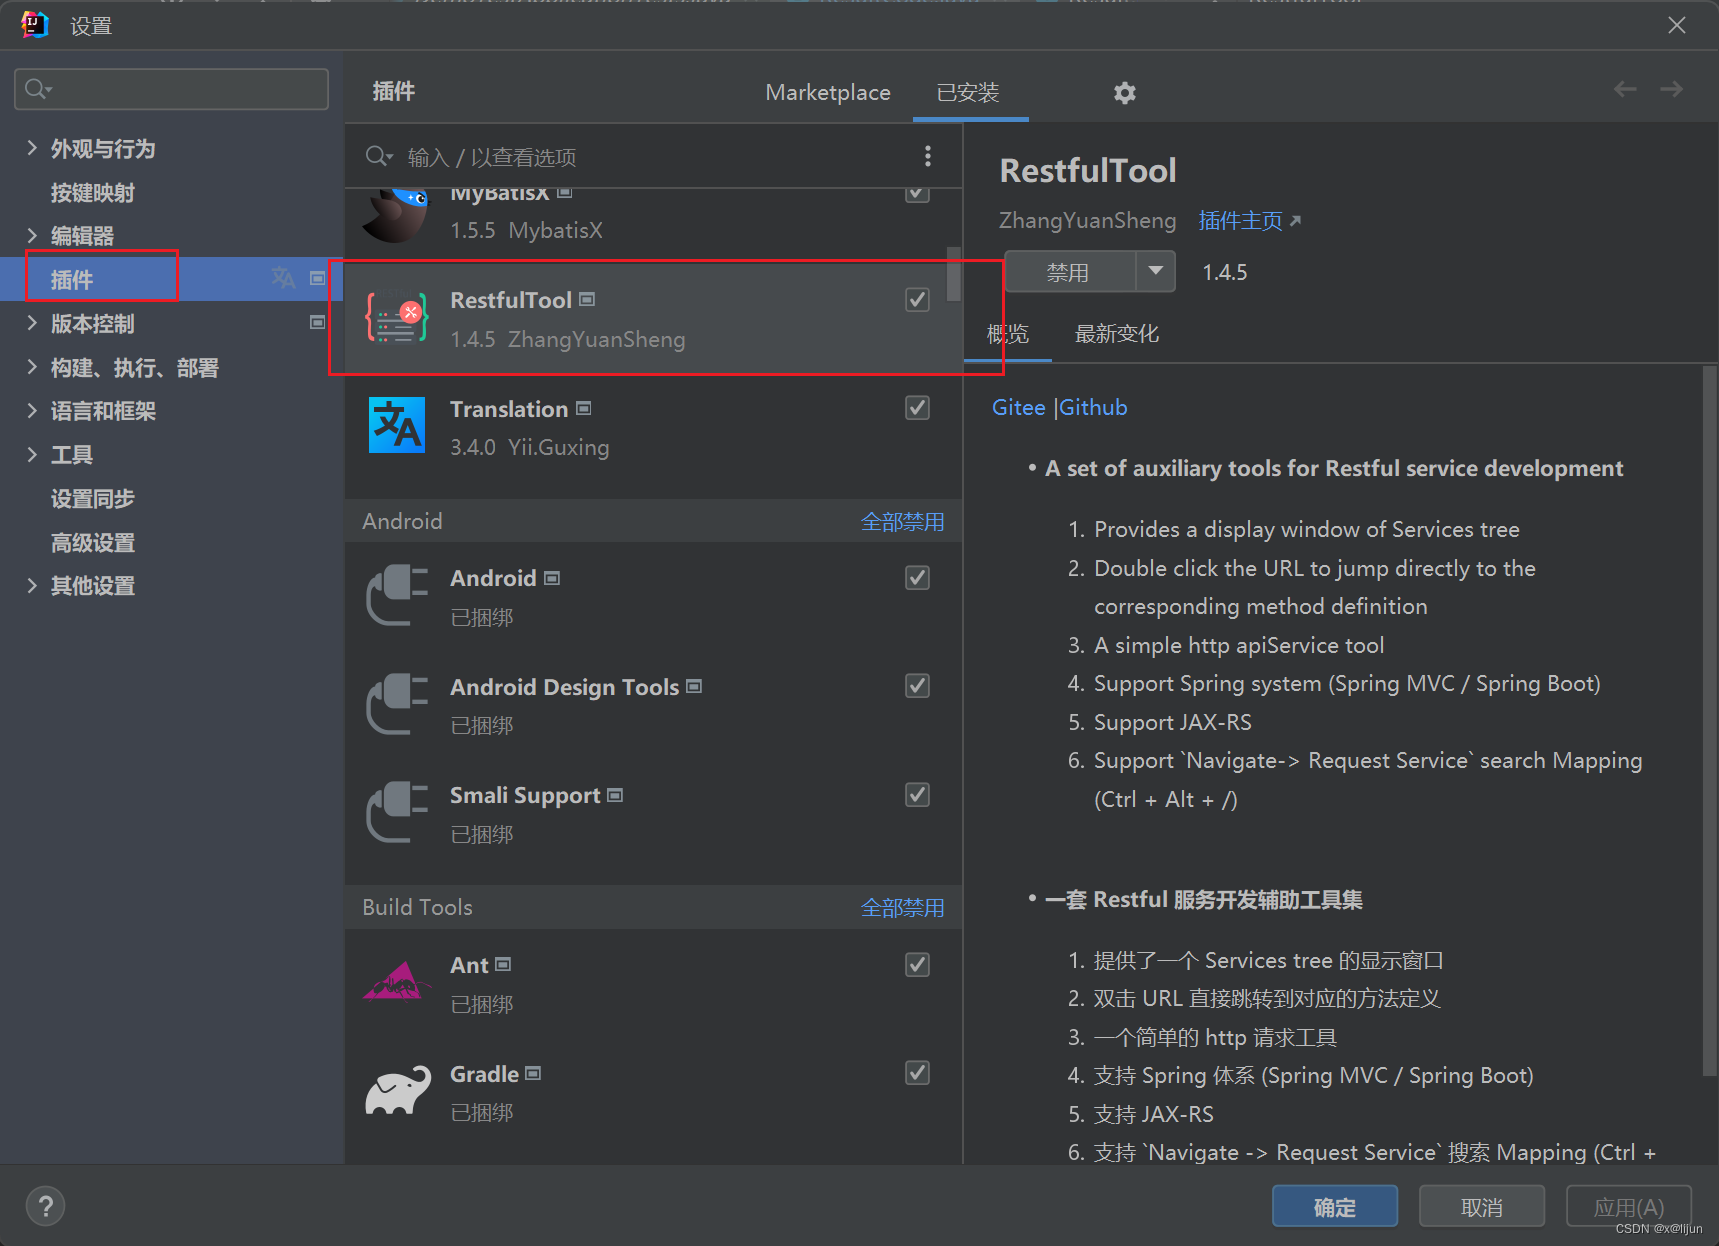Click the Ant build tool icon
The width and height of the screenshot is (1719, 1246).
396,981
